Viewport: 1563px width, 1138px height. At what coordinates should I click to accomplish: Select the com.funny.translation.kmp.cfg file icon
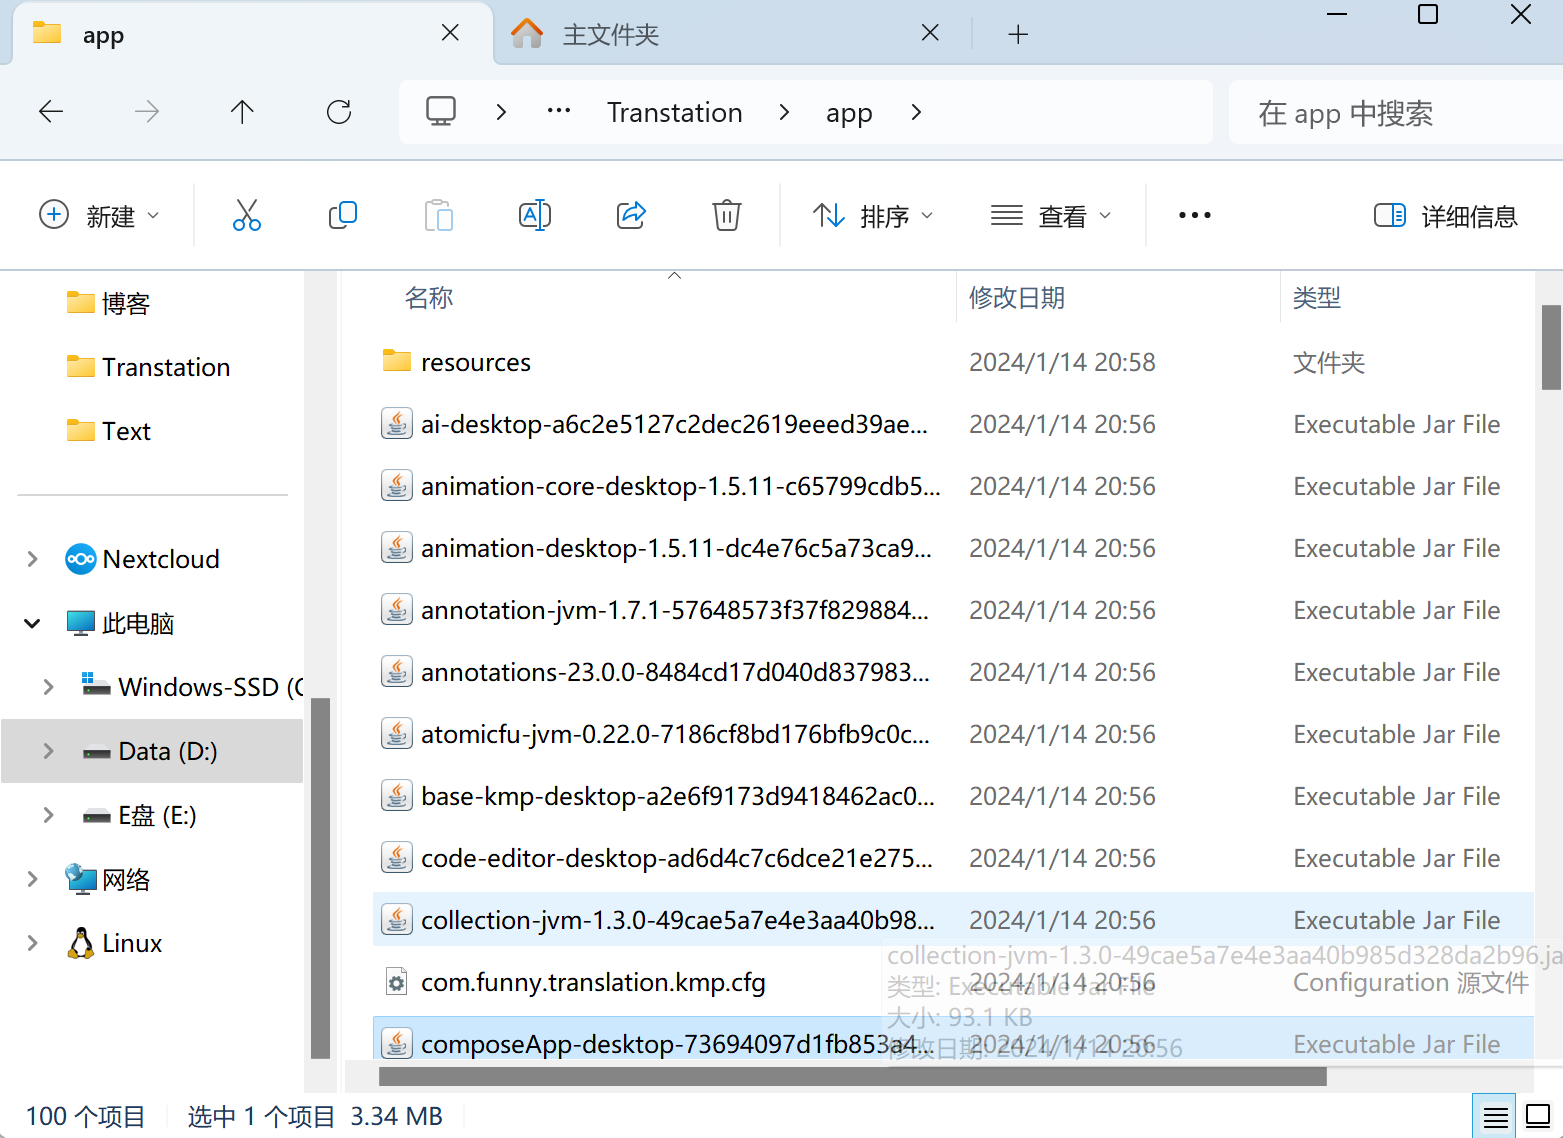[397, 982]
